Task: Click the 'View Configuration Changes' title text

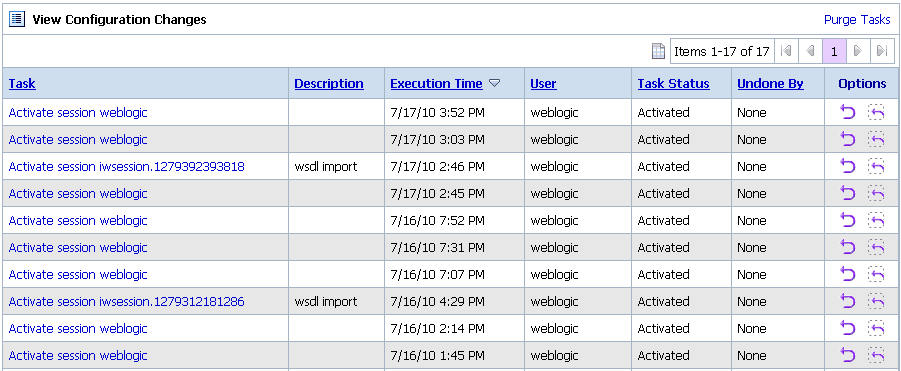Action: click(x=119, y=20)
